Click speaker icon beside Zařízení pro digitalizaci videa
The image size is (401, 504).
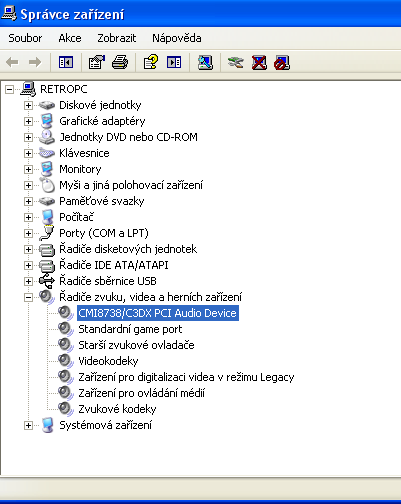coord(66,377)
